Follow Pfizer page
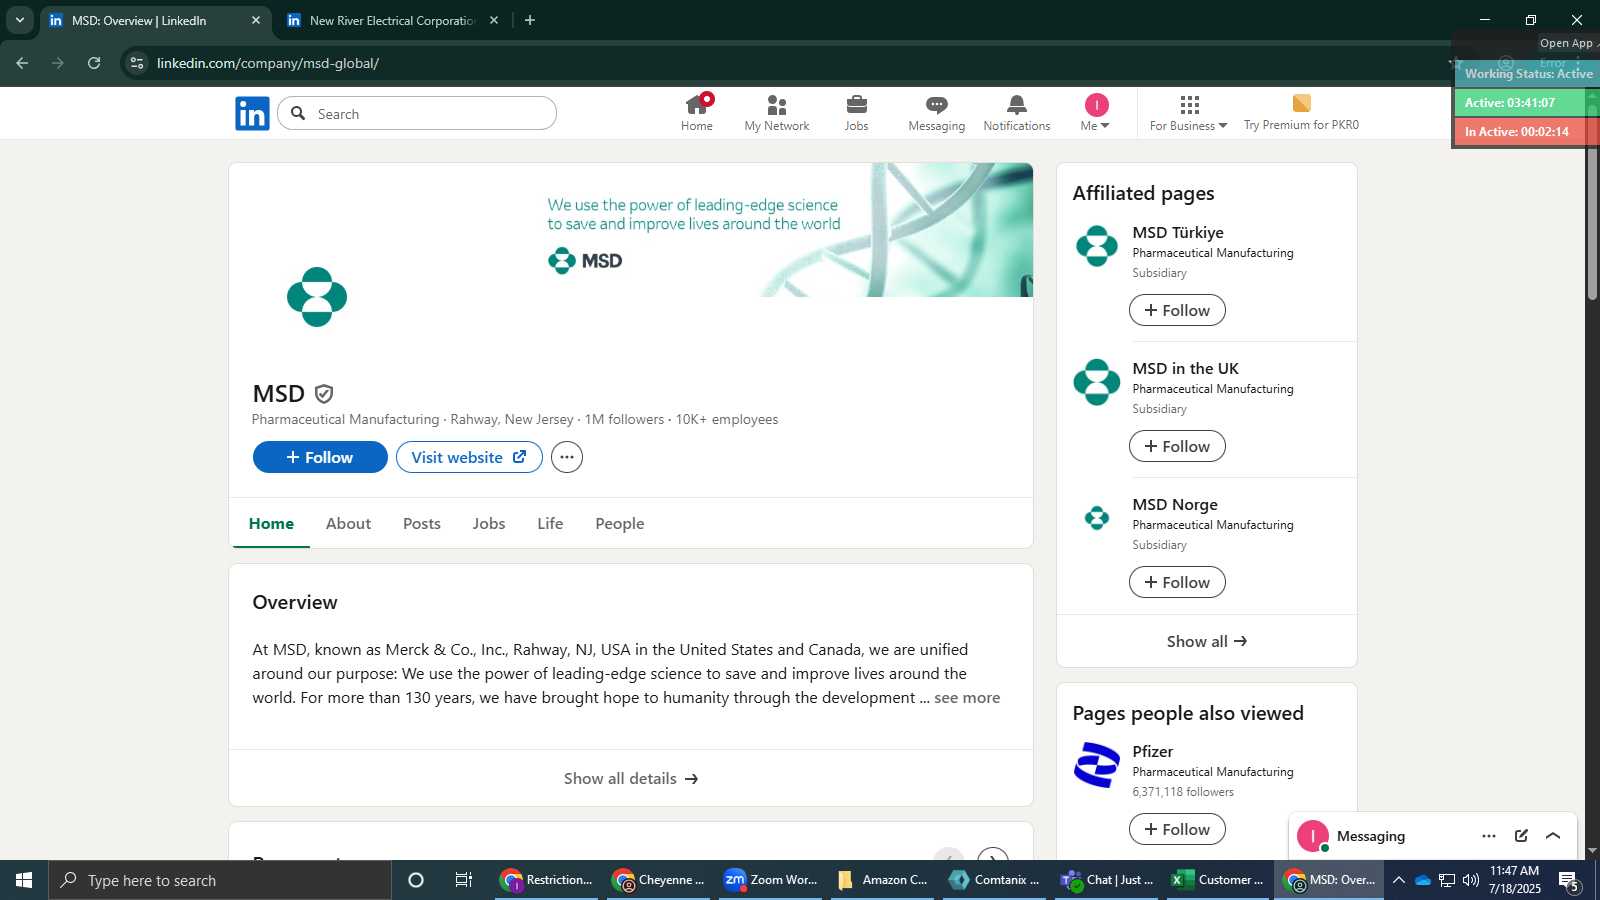 tap(1177, 829)
